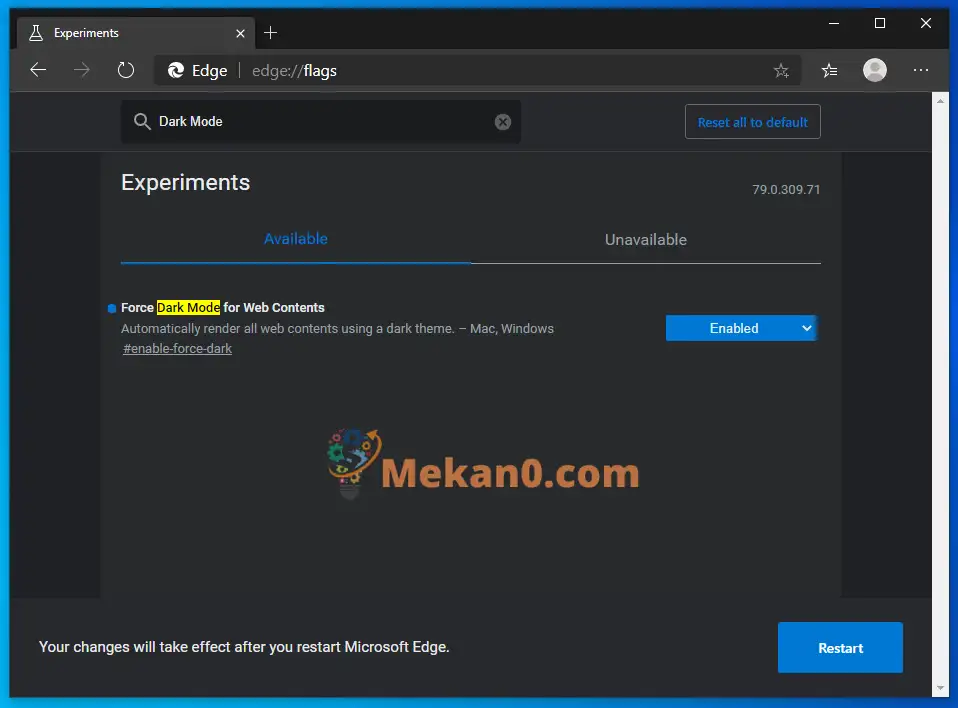Reload the page with refresh icon
Image resolution: width=958 pixels, height=708 pixels.
click(126, 70)
